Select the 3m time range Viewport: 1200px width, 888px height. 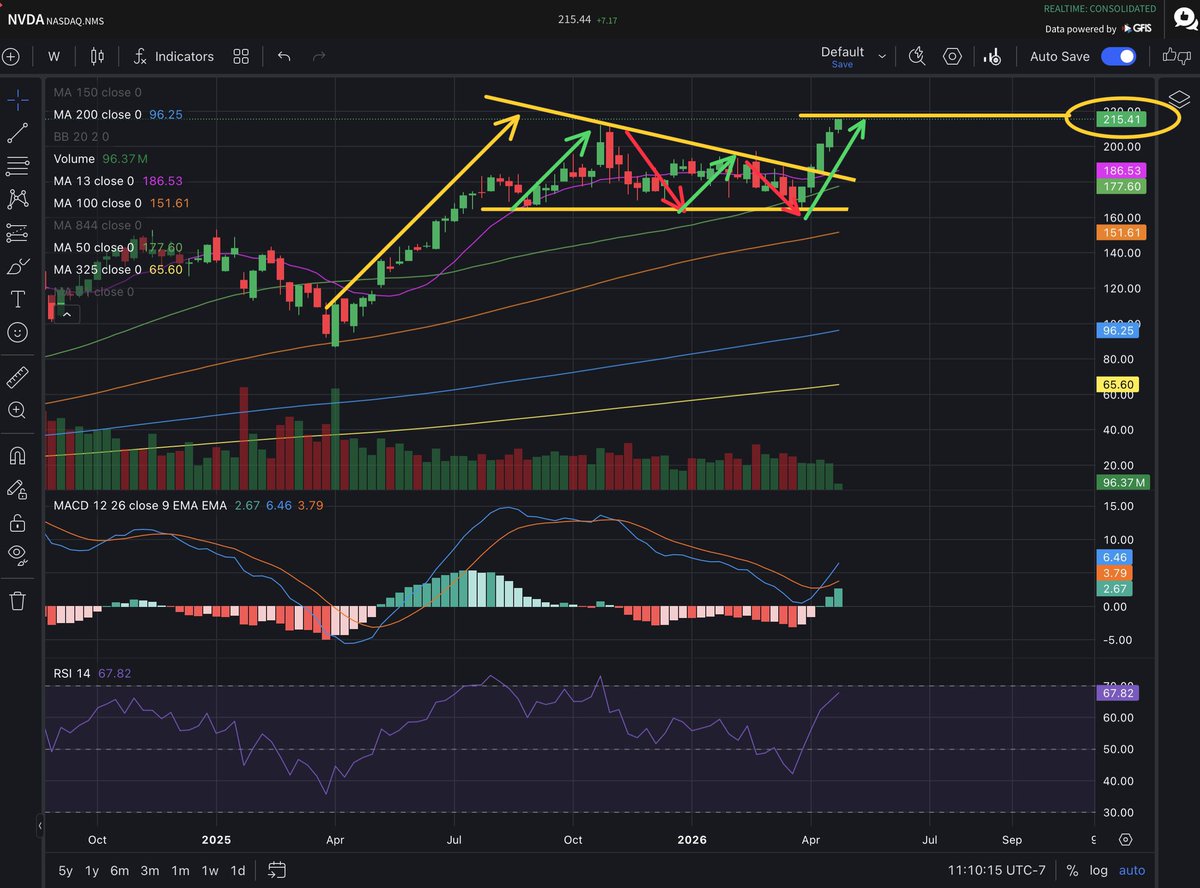point(150,870)
